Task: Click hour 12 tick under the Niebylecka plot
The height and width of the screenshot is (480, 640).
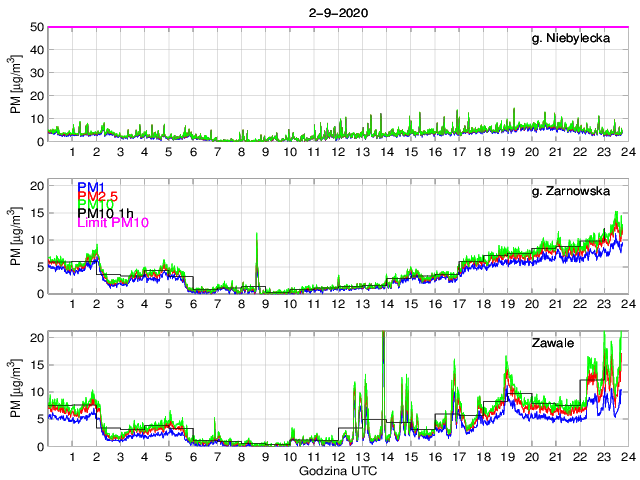Action: point(338,152)
